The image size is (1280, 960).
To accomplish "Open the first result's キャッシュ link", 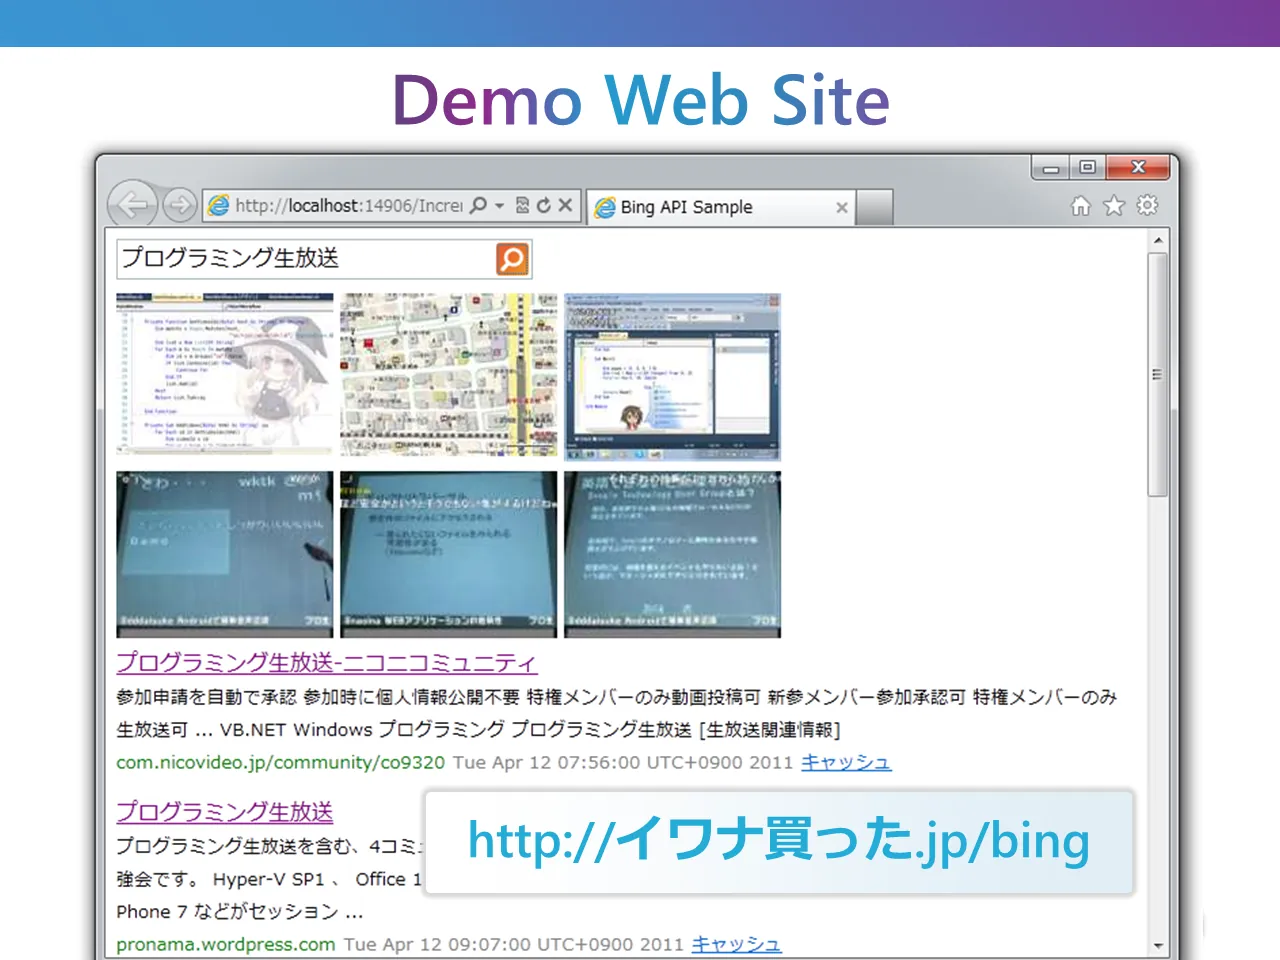I will (x=846, y=762).
